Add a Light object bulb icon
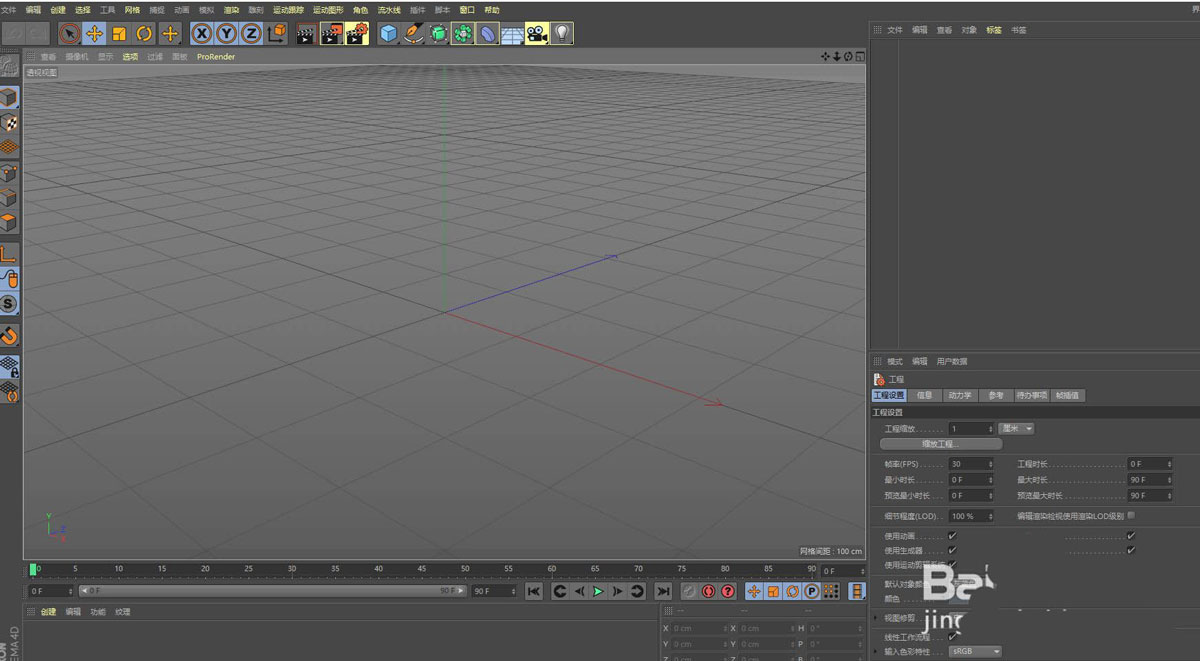Viewport: 1200px width, 661px height. (x=562, y=33)
